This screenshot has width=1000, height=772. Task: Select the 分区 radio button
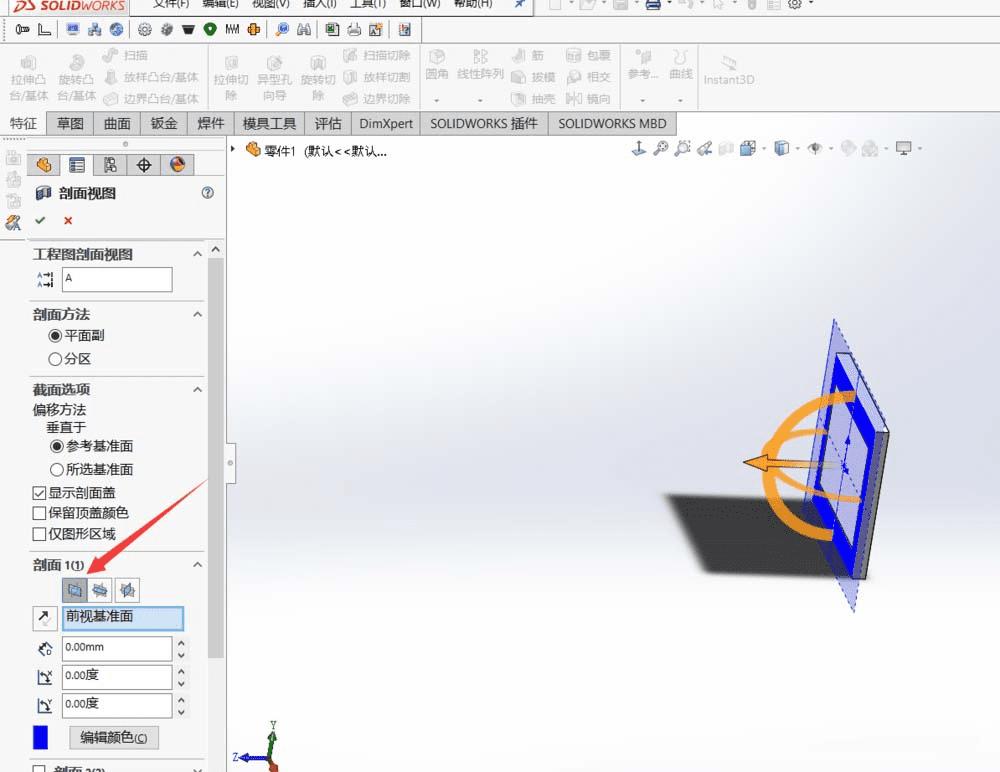click(x=55, y=359)
